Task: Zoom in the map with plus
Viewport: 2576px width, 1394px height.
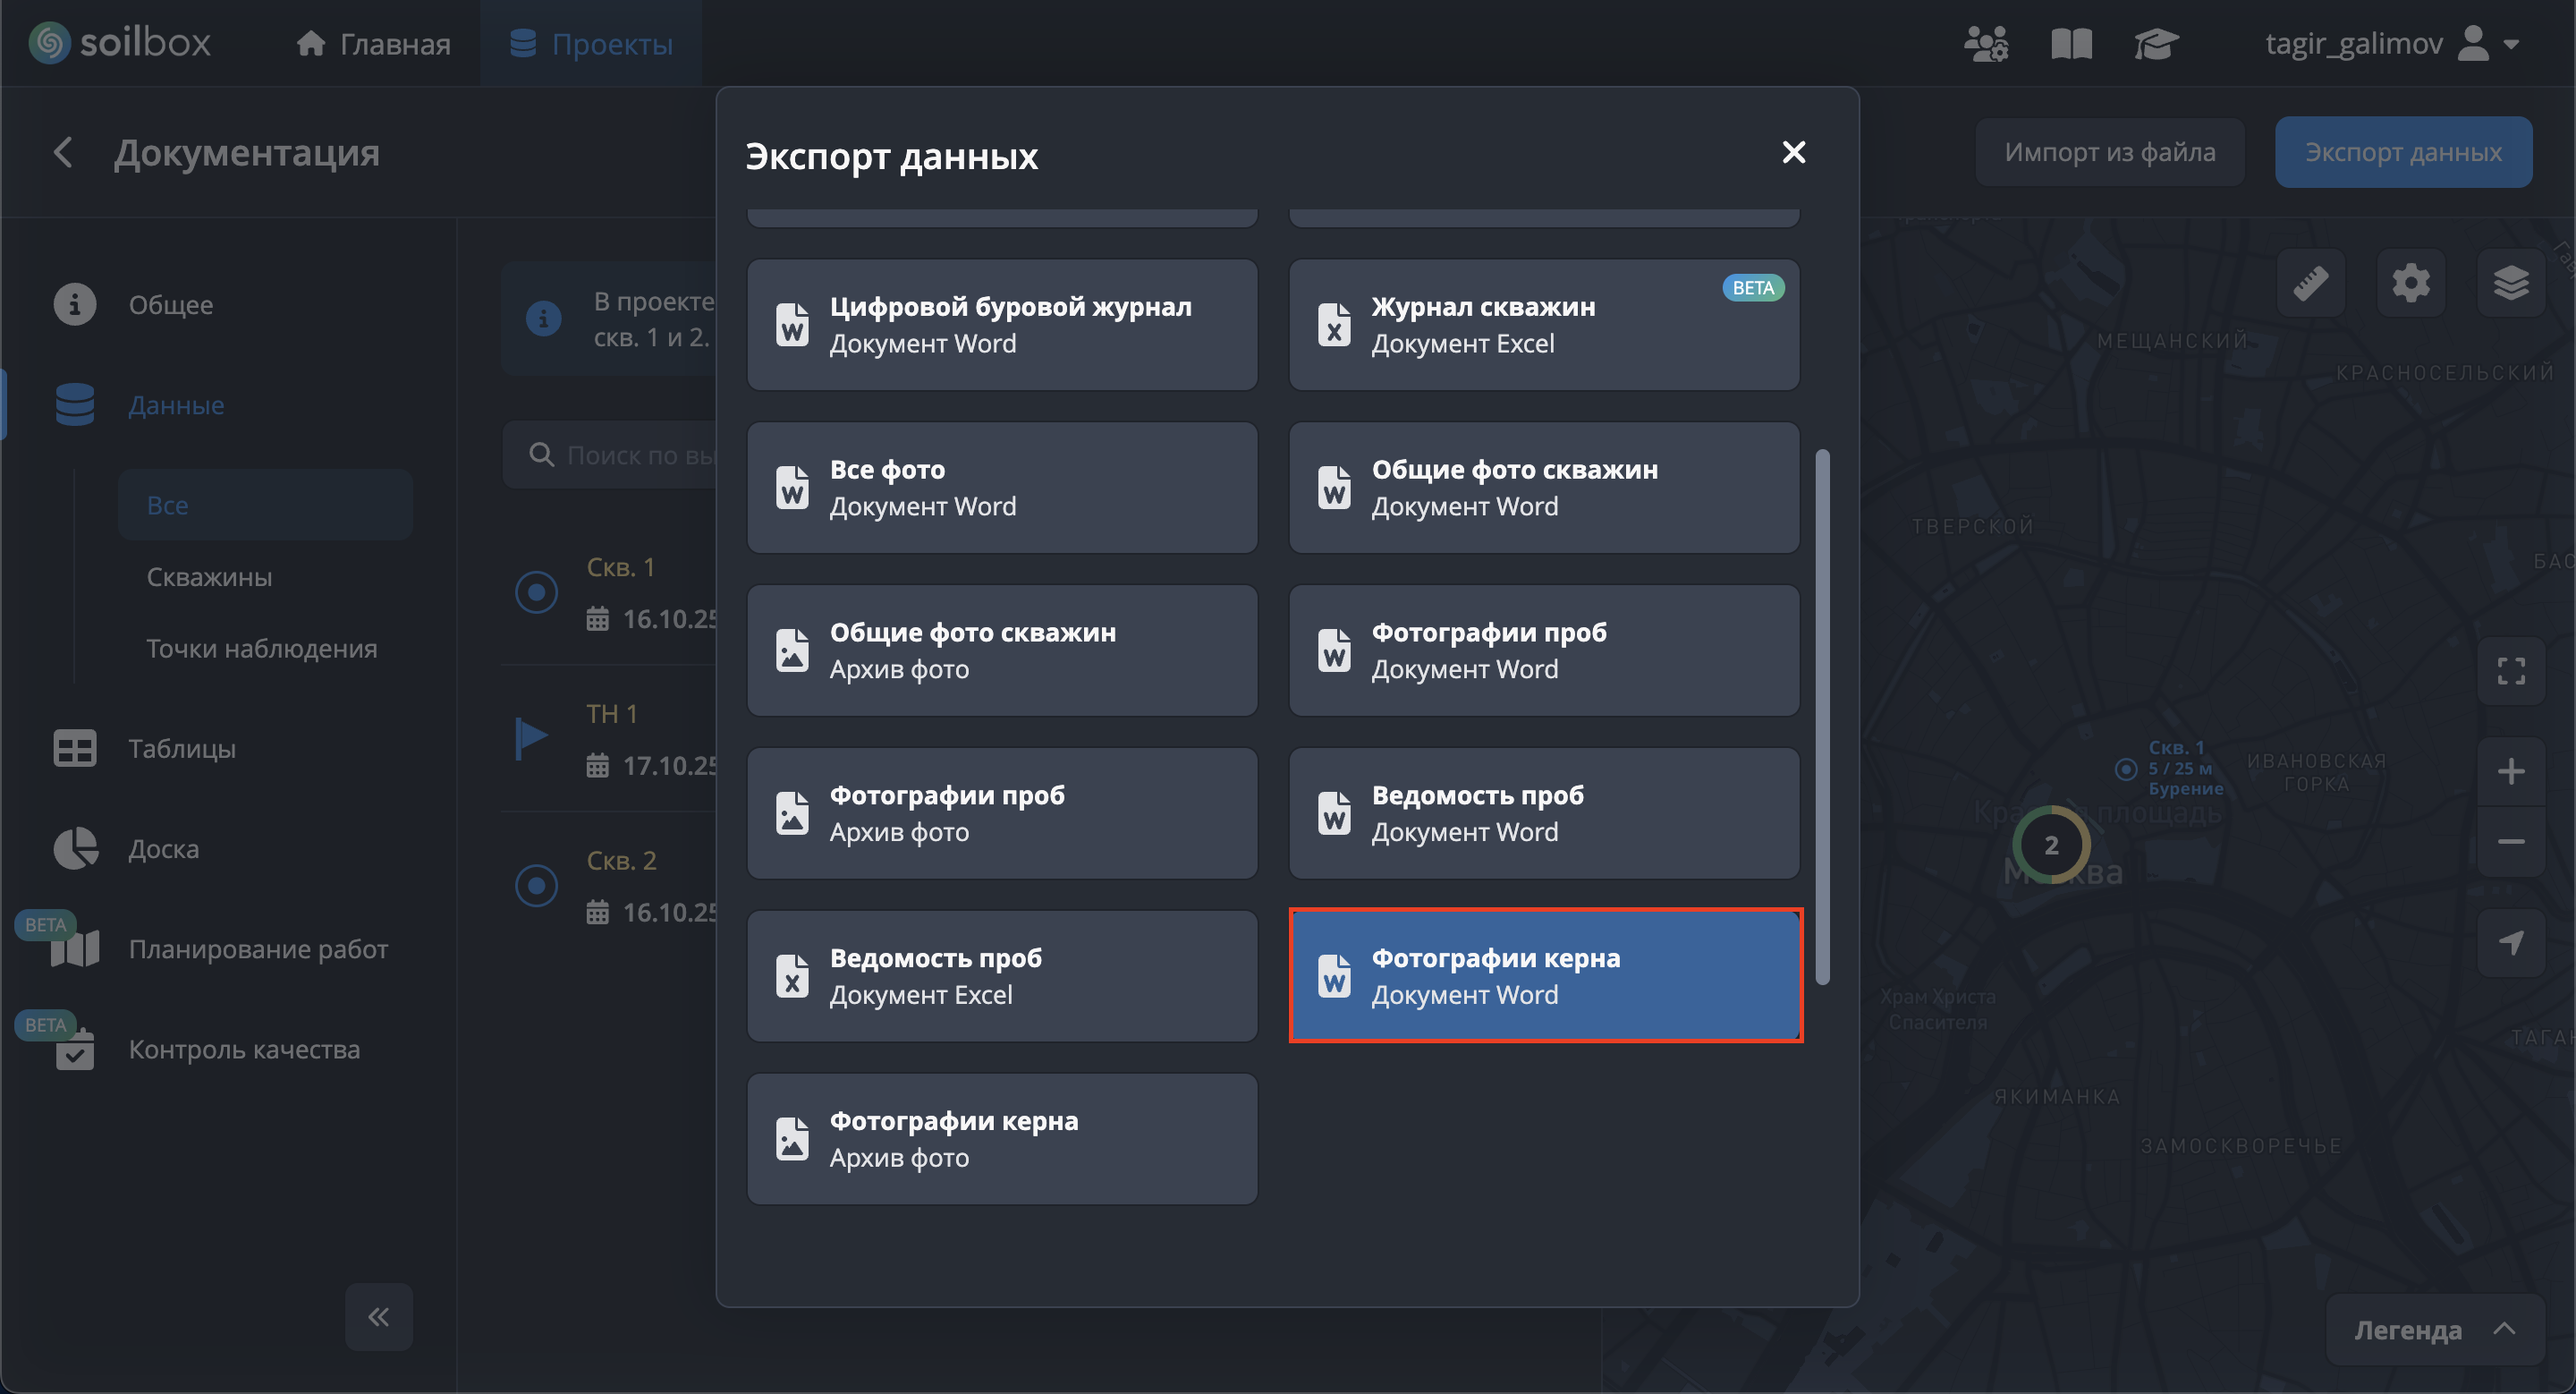Action: click(x=2510, y=771)
